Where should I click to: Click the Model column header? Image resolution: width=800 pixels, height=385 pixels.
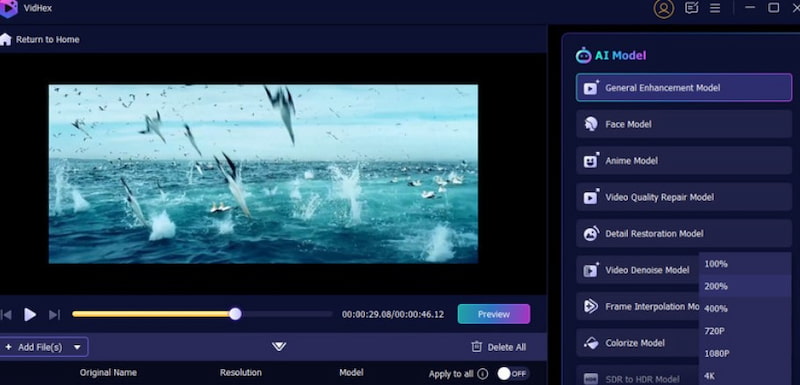click(x=351, y=373)
